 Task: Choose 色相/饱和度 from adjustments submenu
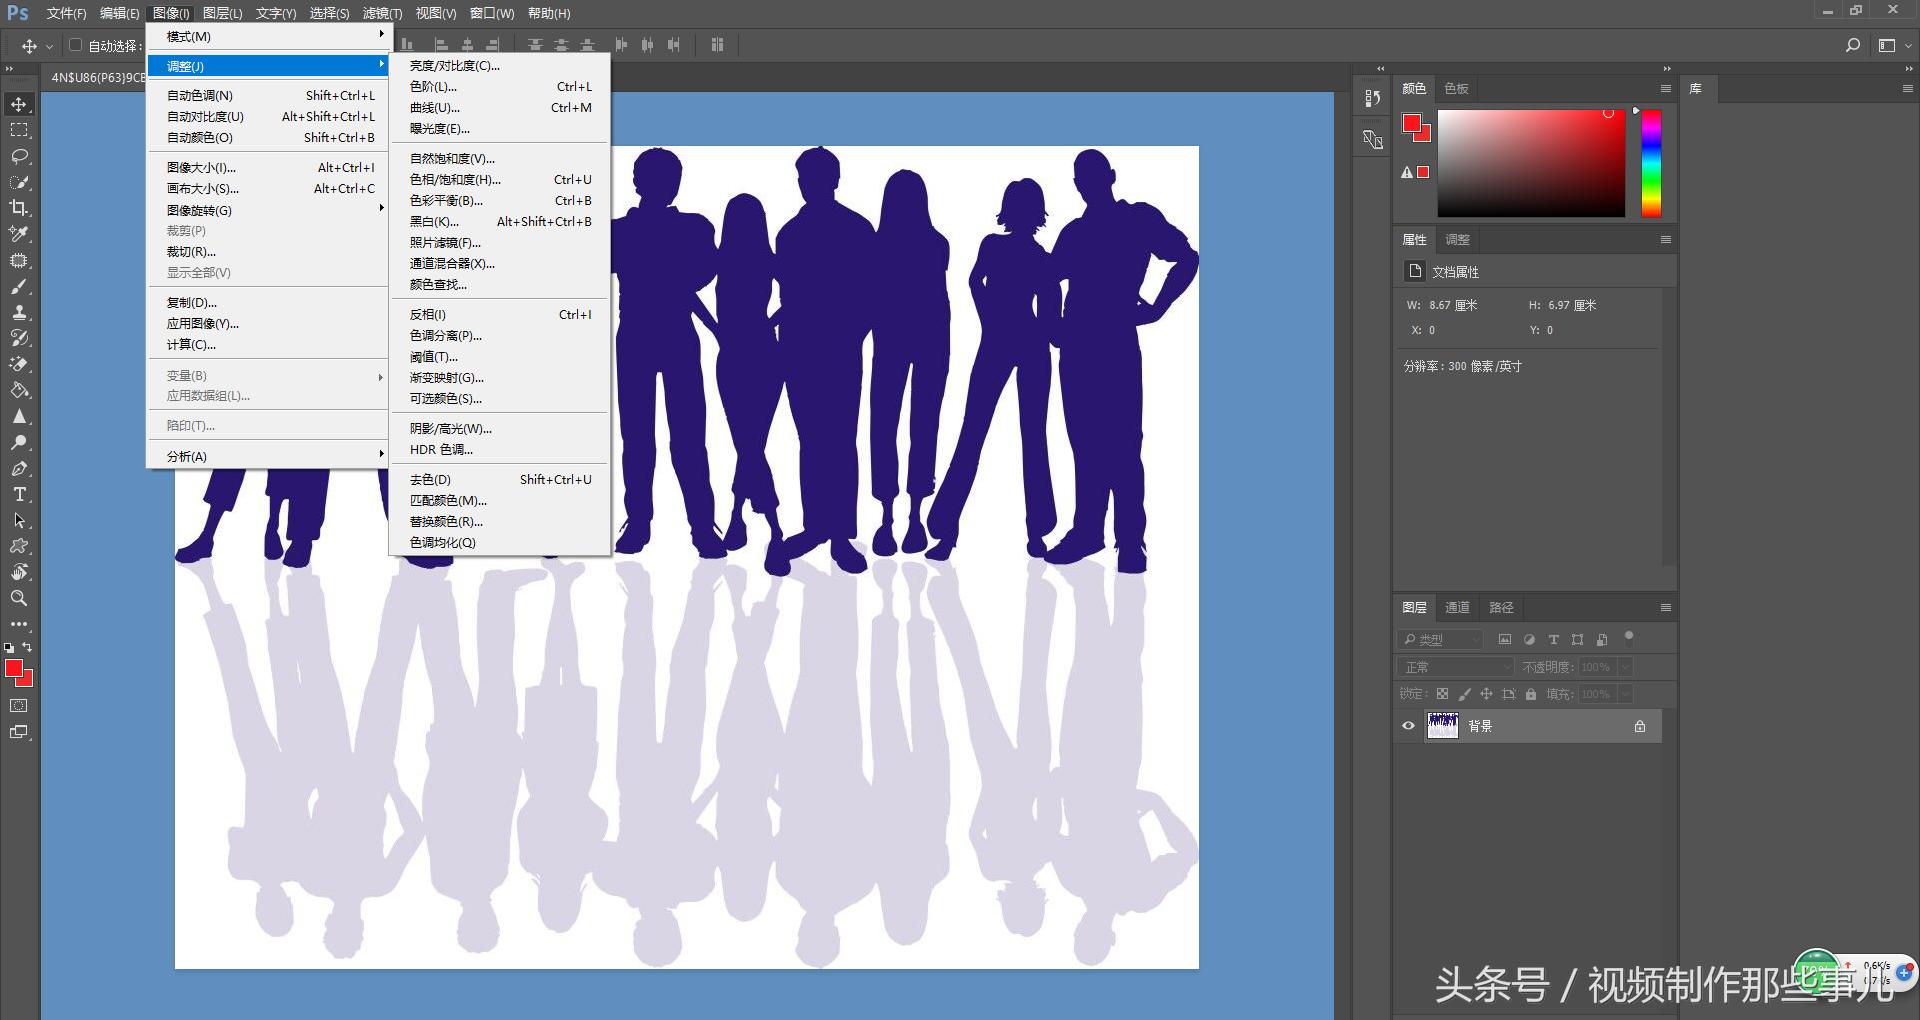click(455, 180)
